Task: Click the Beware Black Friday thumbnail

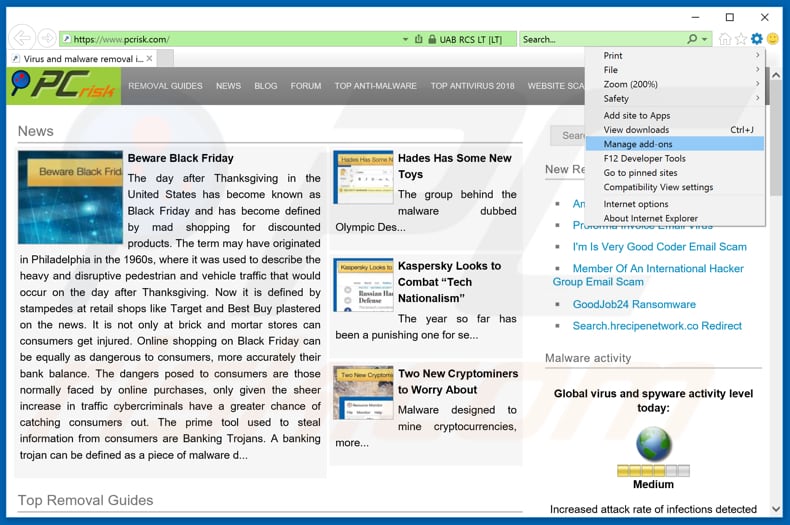Action: (x=71, y=197)
